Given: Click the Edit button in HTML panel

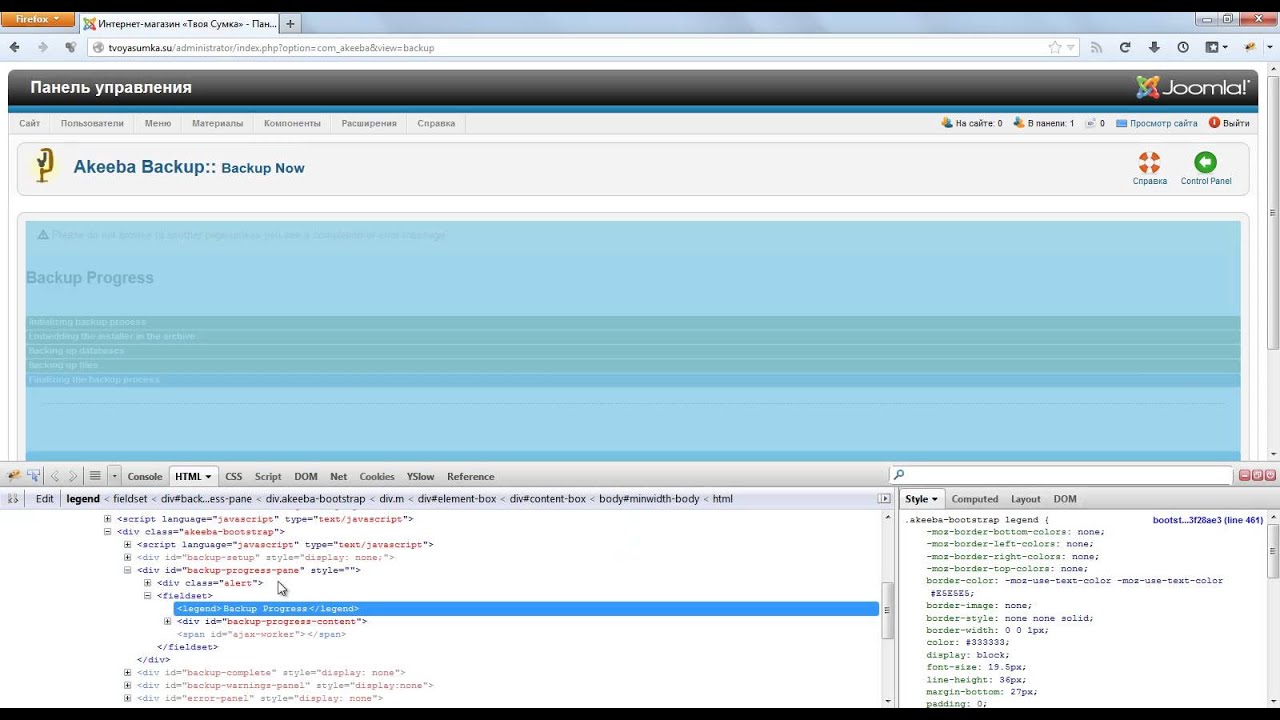Looking at the screenshot, I should [45, 499].
